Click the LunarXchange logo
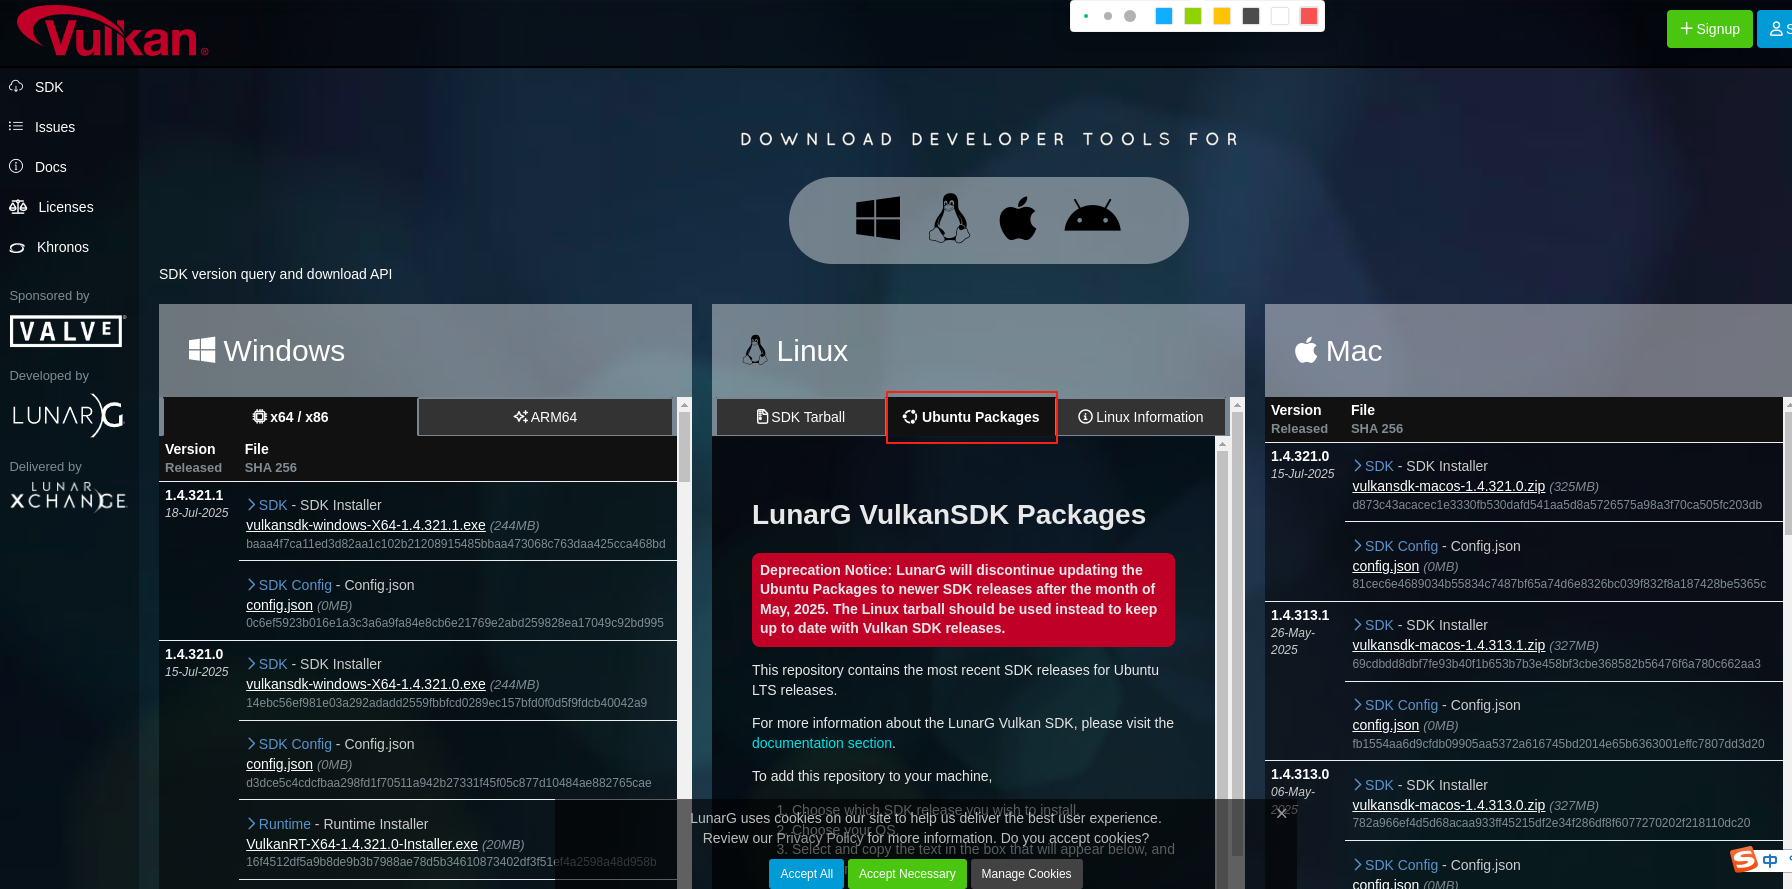1792x889 pixels. pyautogui.click(x=68, y=497)
